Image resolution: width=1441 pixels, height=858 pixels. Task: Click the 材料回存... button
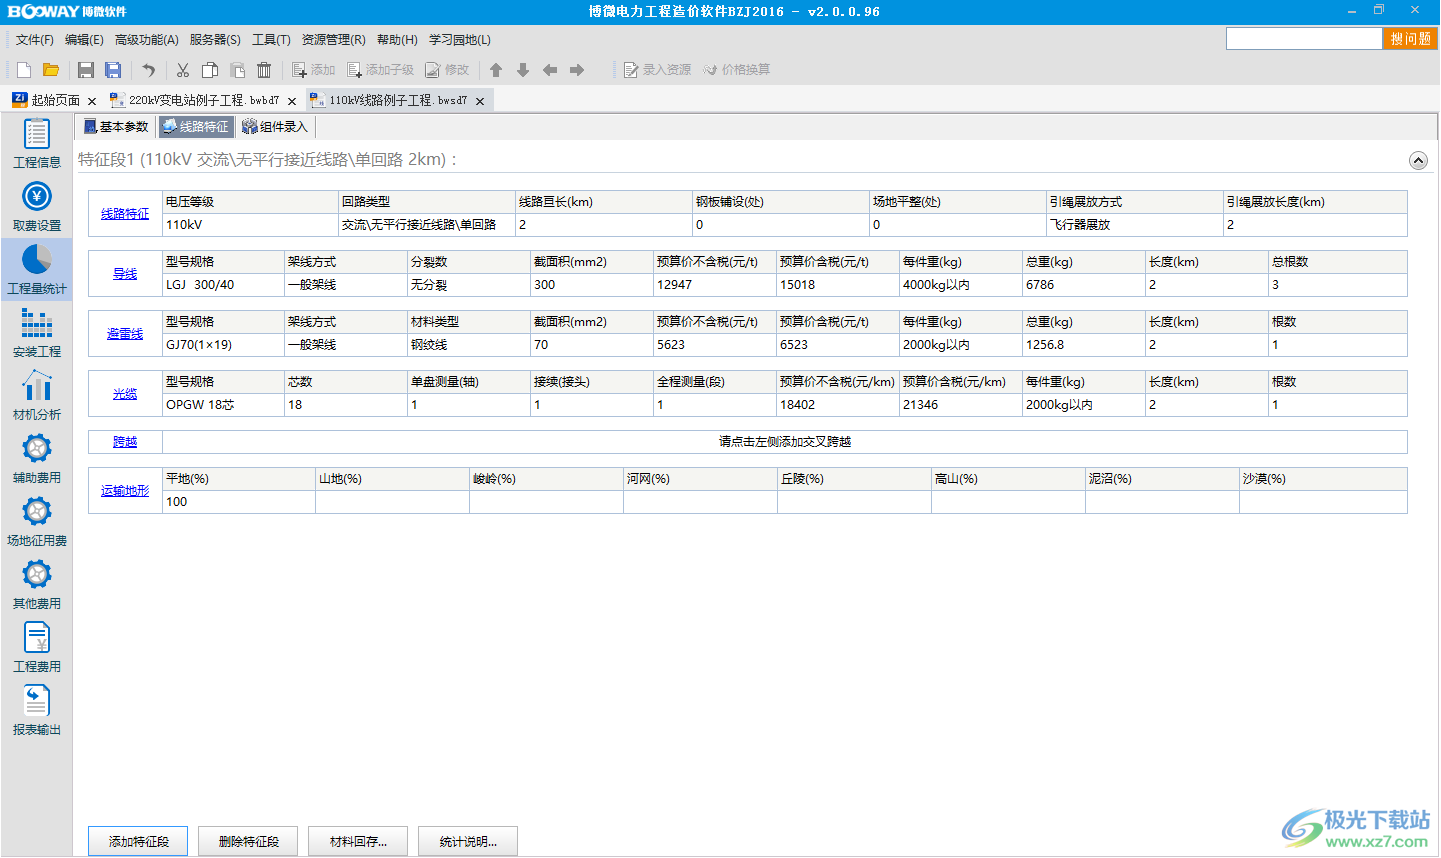[358, 842]
